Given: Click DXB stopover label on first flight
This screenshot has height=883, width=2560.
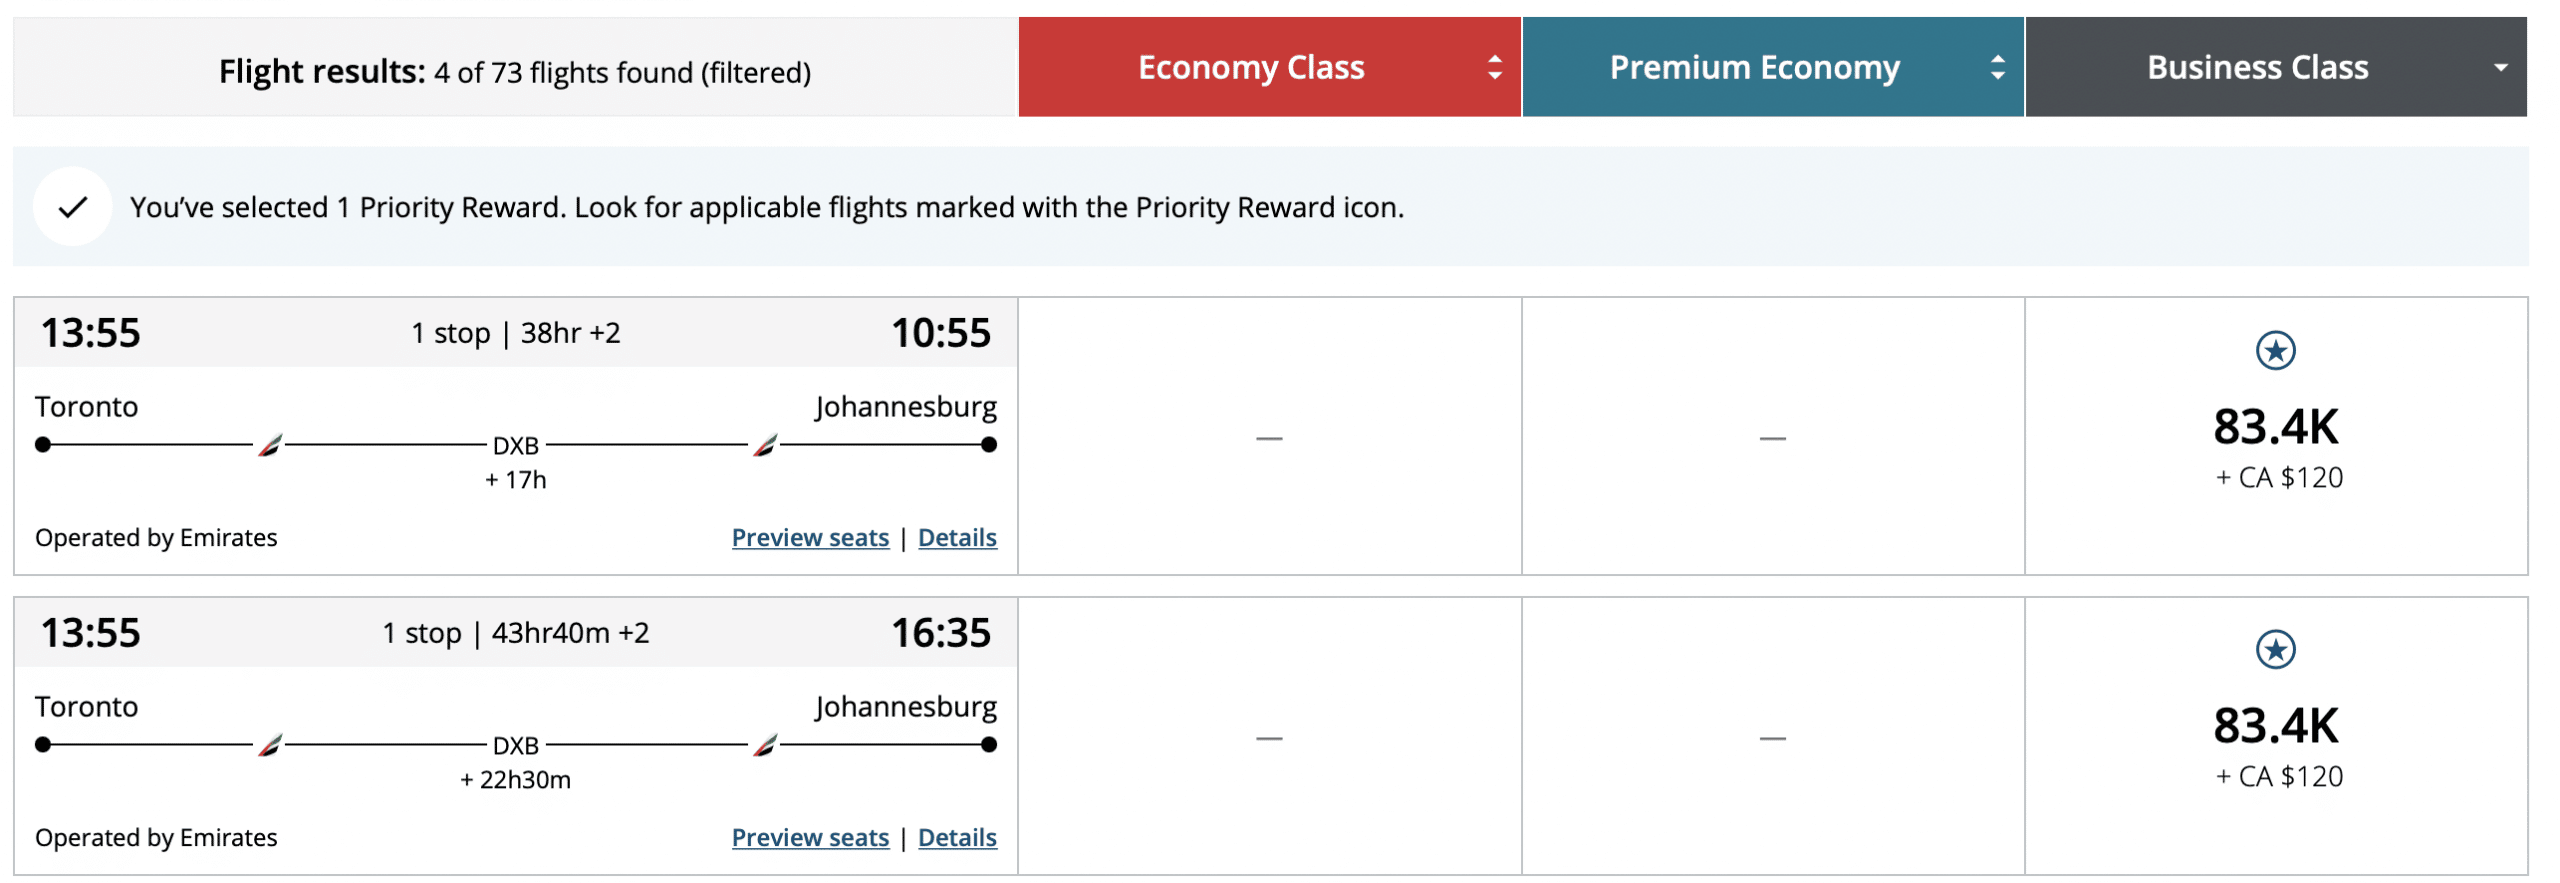Looking at the screenshot, I should point(516,446).
